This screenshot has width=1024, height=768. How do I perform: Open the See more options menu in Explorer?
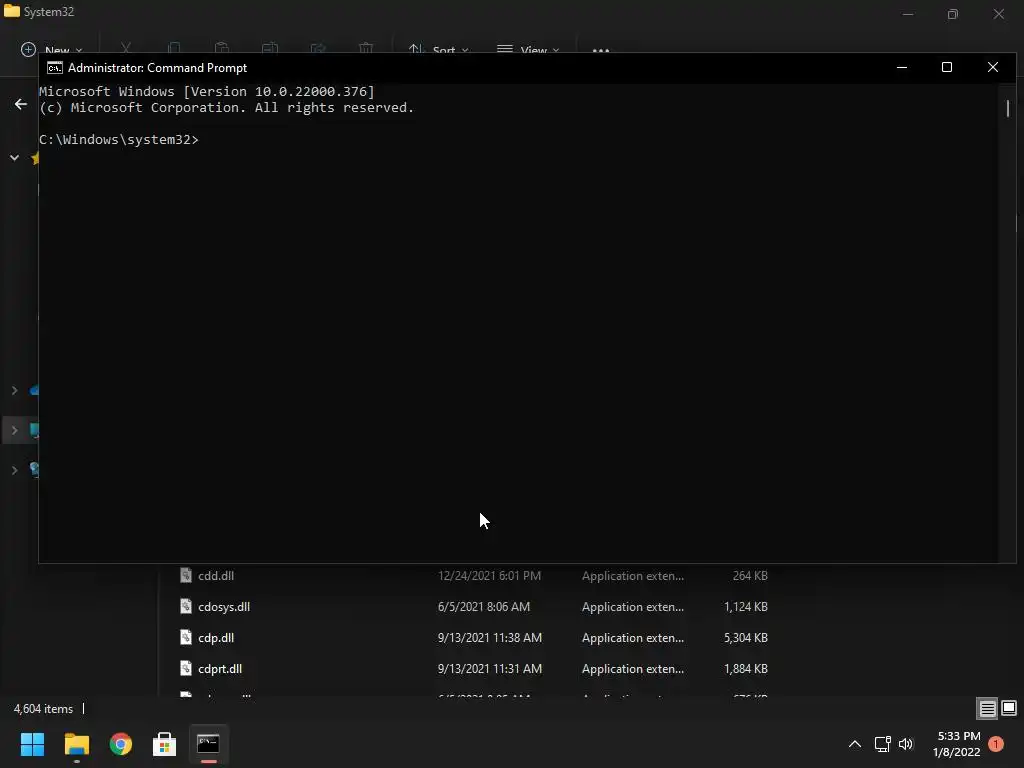(x=601, y=50)
